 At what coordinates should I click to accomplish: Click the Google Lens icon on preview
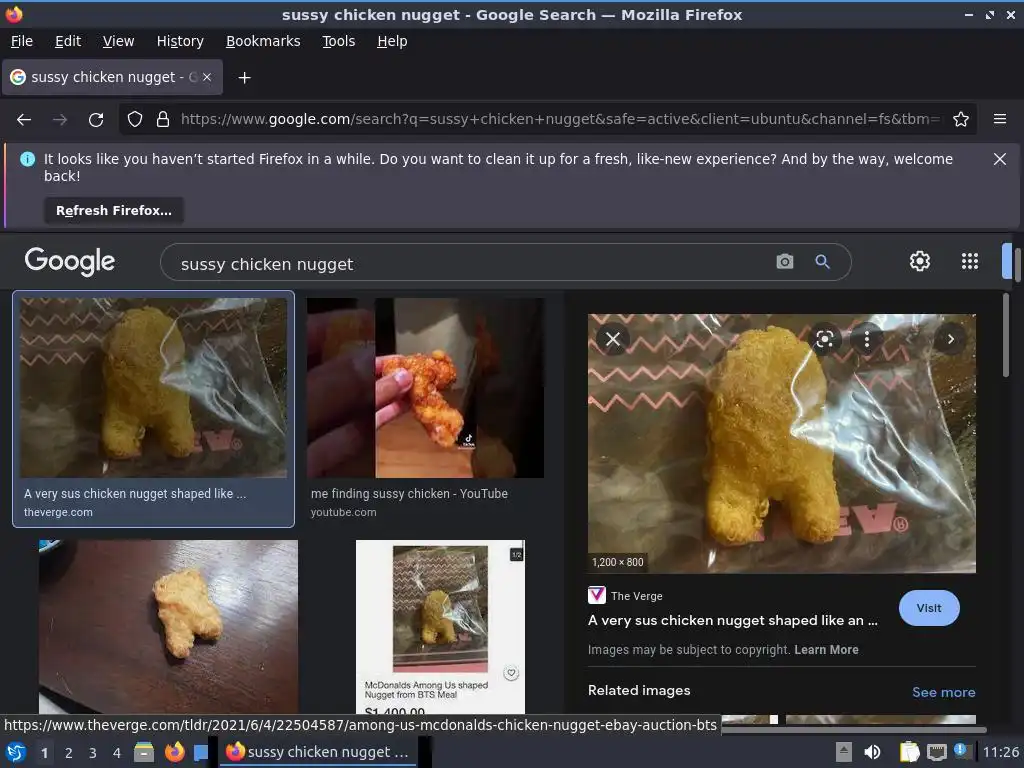coord(825,339)
